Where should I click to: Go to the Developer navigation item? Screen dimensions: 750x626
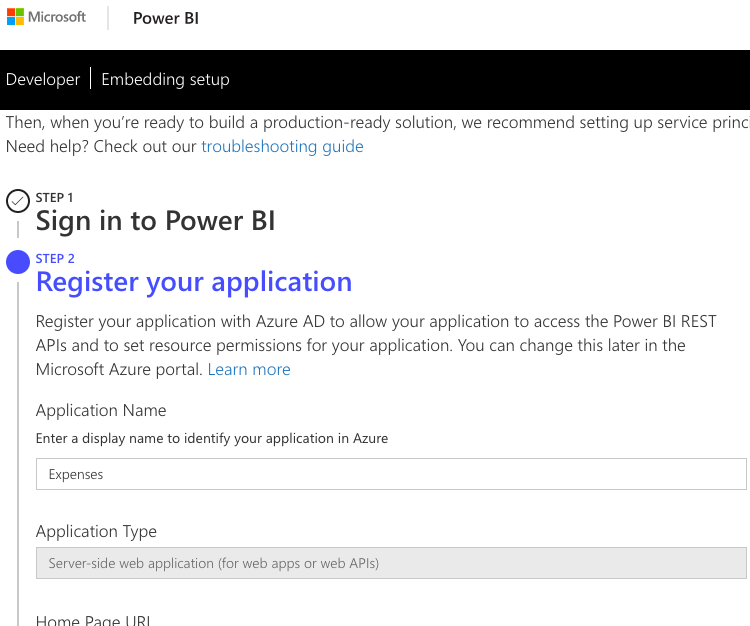[x=43, y=80]
